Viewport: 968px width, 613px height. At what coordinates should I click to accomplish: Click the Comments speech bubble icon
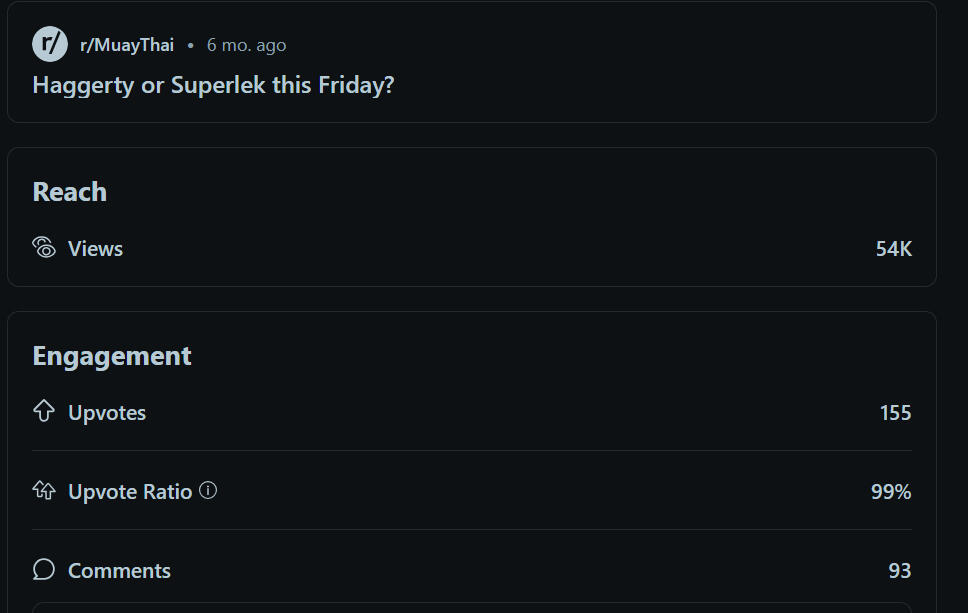point(44,570)
